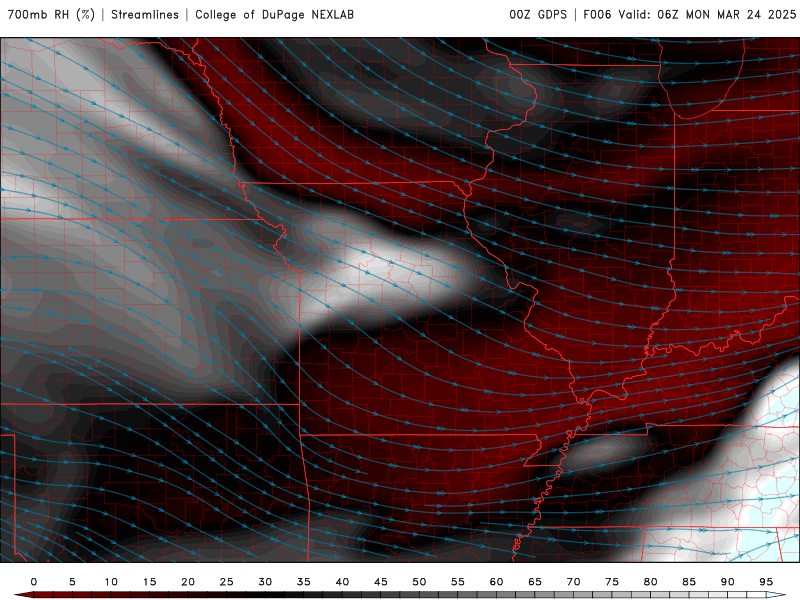Click the colorbar label "40"

[342, 582]
